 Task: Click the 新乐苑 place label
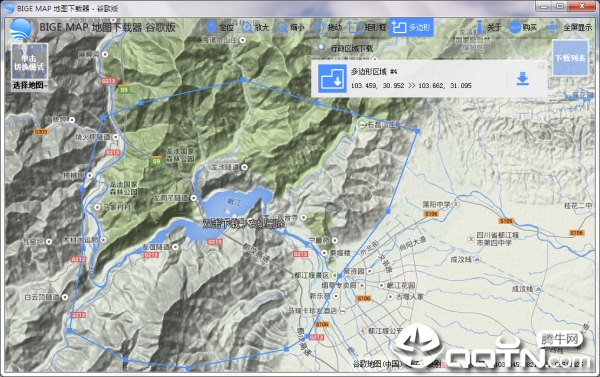click(320, 296)
